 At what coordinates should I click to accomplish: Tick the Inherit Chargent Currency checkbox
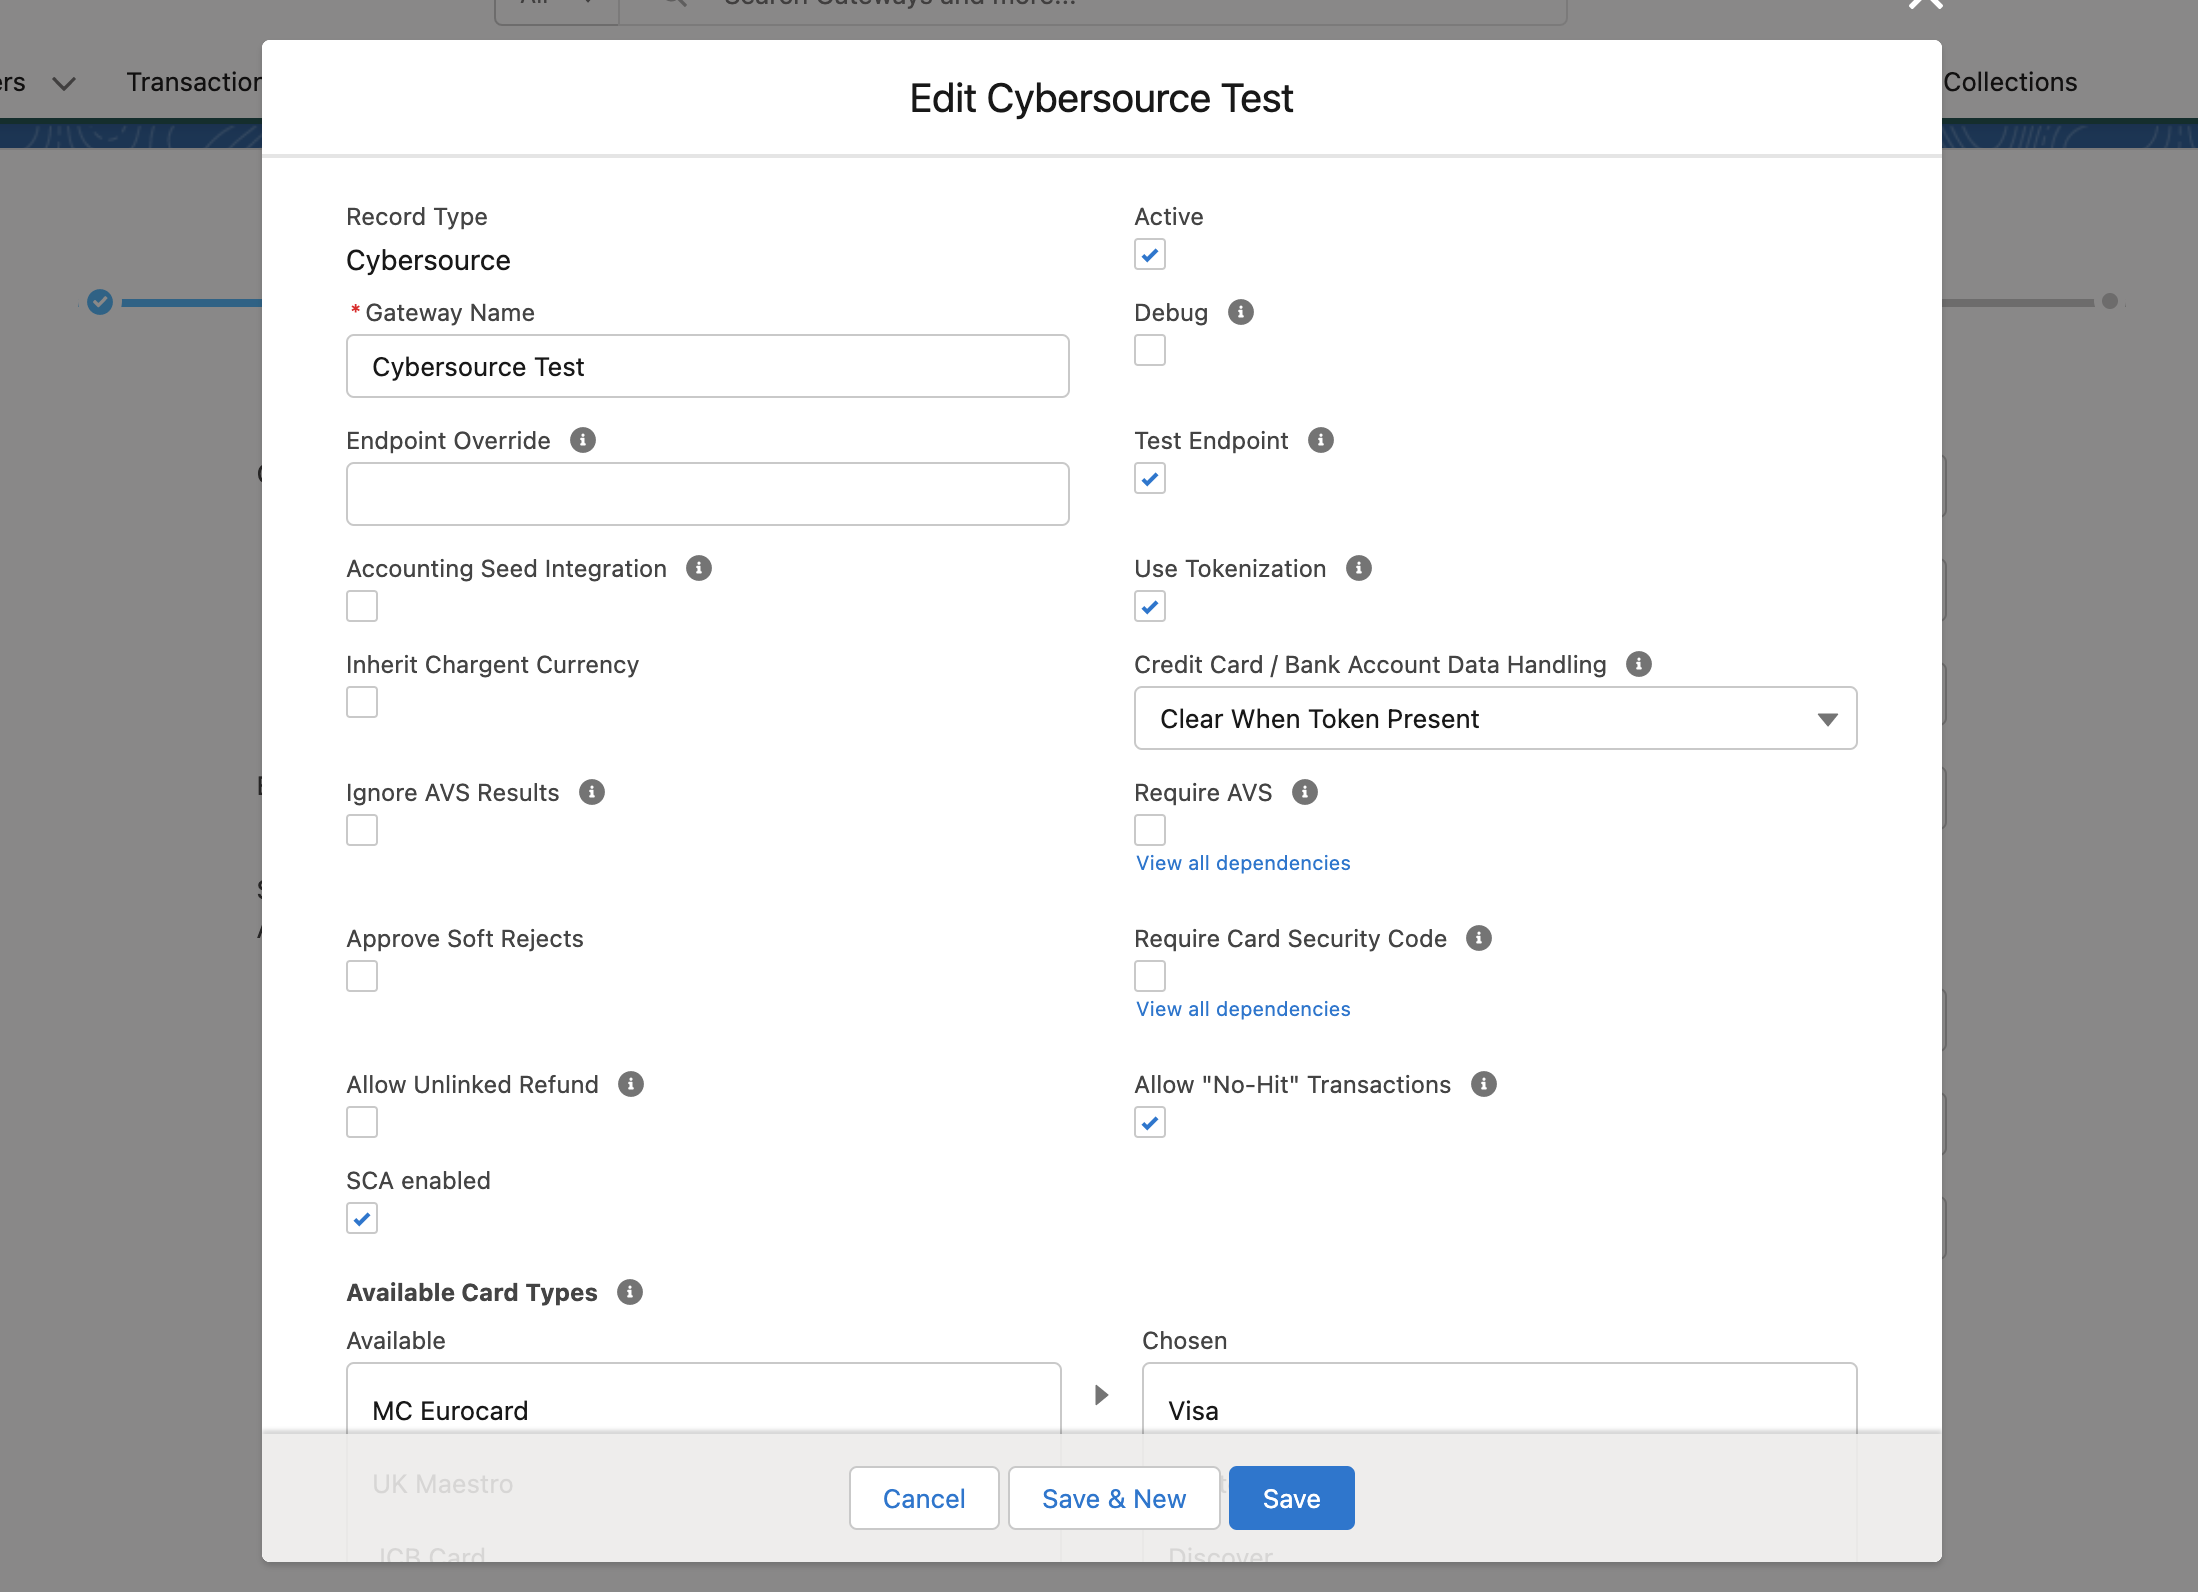(362, 702)
